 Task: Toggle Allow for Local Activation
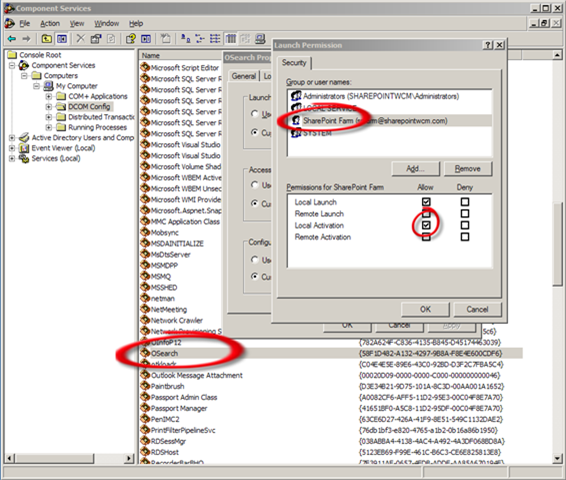[x=426, y=225]
